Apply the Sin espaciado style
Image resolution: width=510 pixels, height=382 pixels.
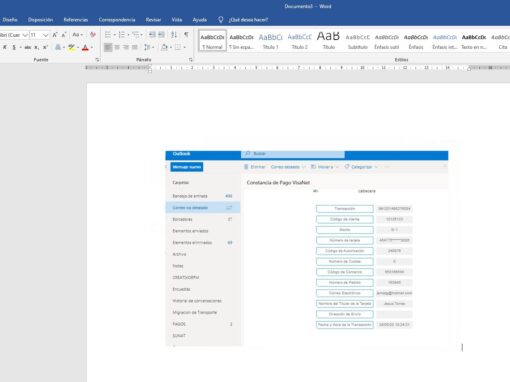coord(241,41)
